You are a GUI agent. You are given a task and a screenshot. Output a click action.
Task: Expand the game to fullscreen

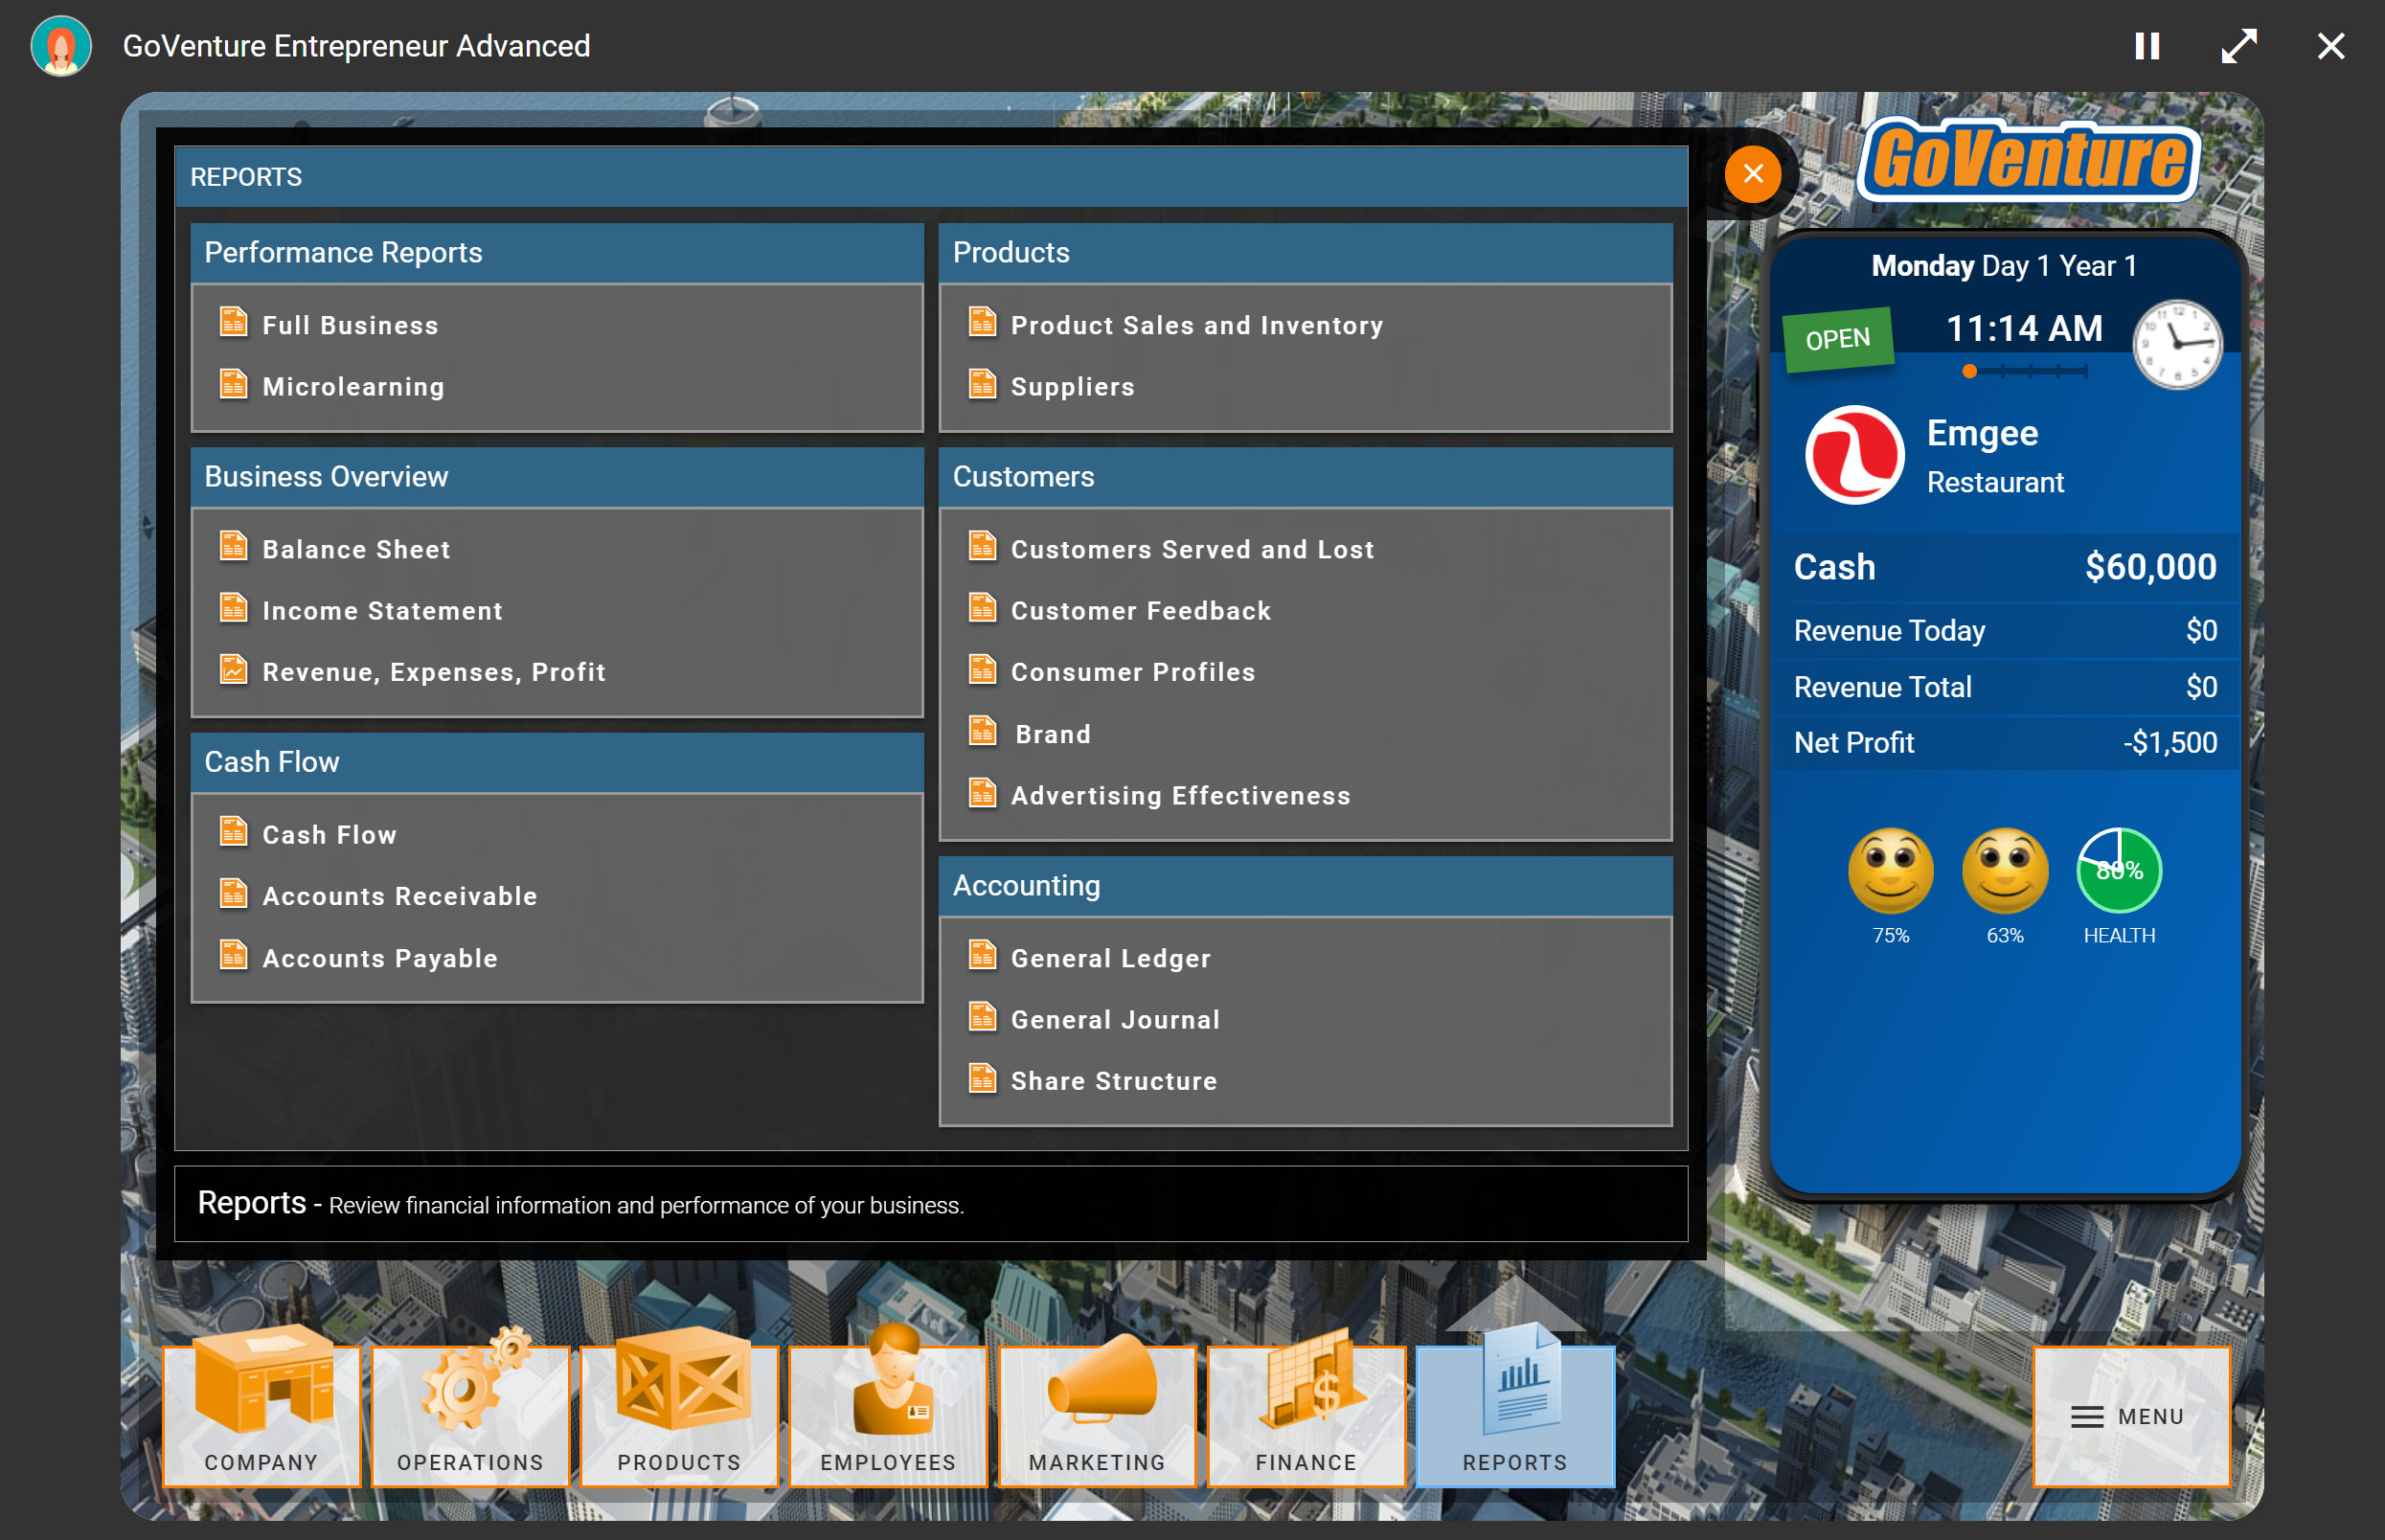2239,45
